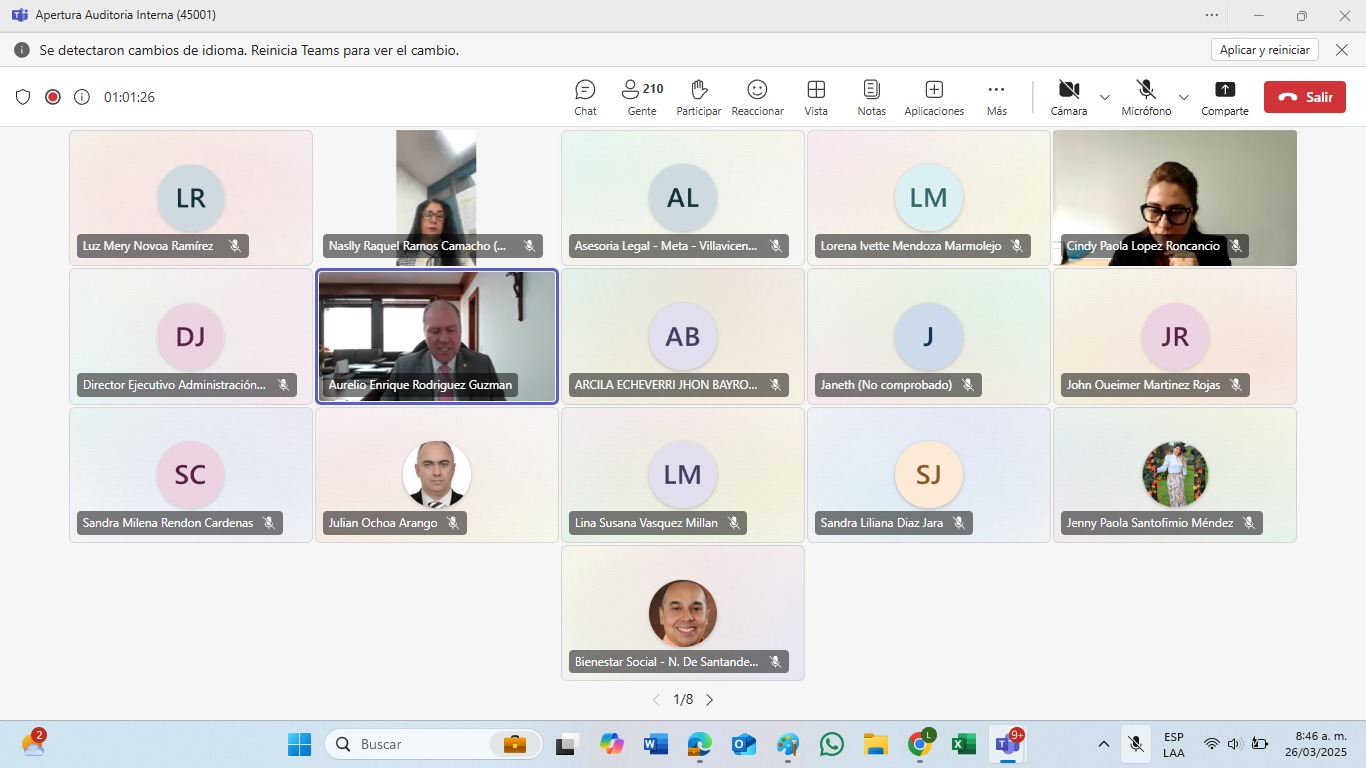Toggle taskbar microphone mute icon
Screen dimensions: 1366x768
click(x=1135, y=744)
